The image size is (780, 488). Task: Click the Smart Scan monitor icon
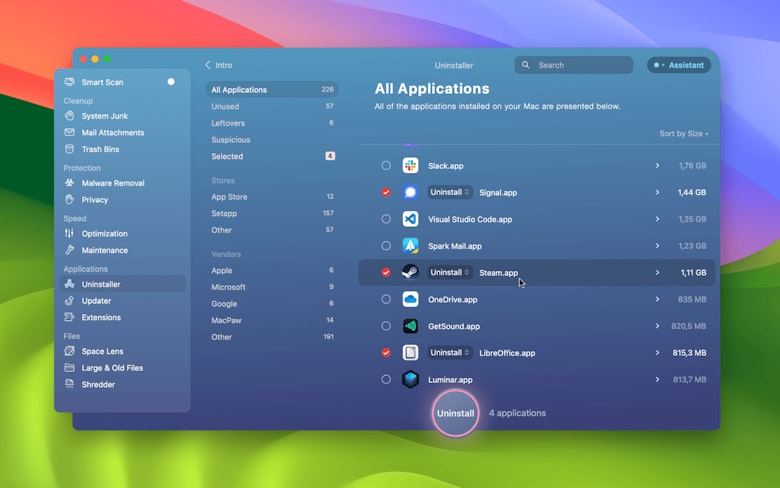coord(70,82)
